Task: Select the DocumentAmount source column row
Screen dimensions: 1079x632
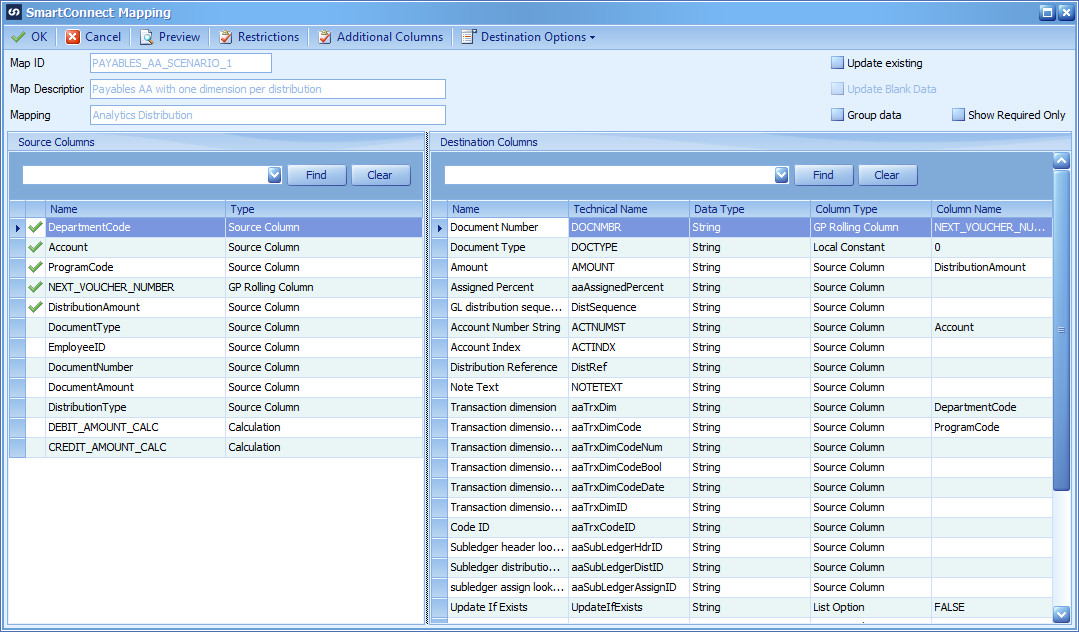Action: pos(216,387)
